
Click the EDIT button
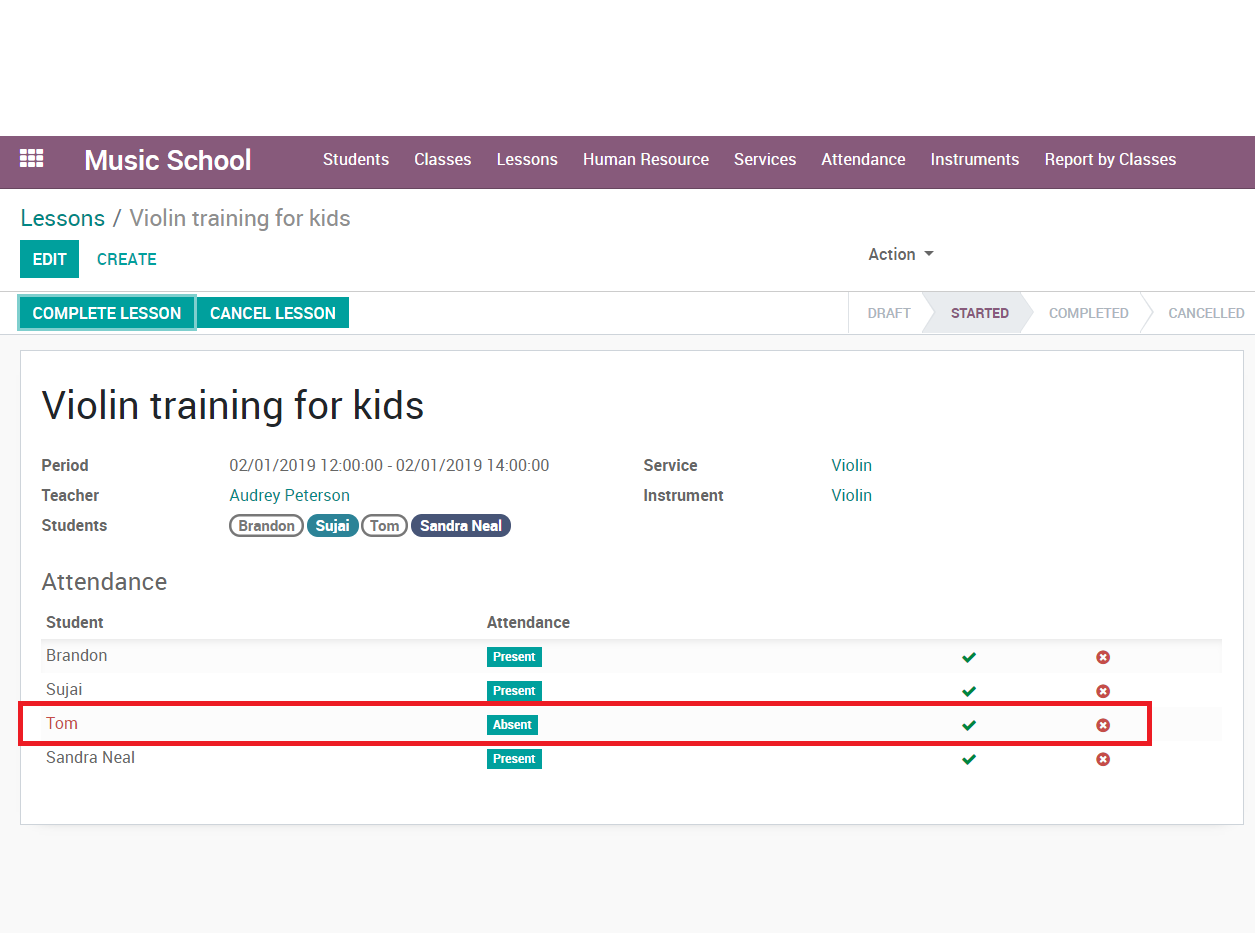click(49, 259)
